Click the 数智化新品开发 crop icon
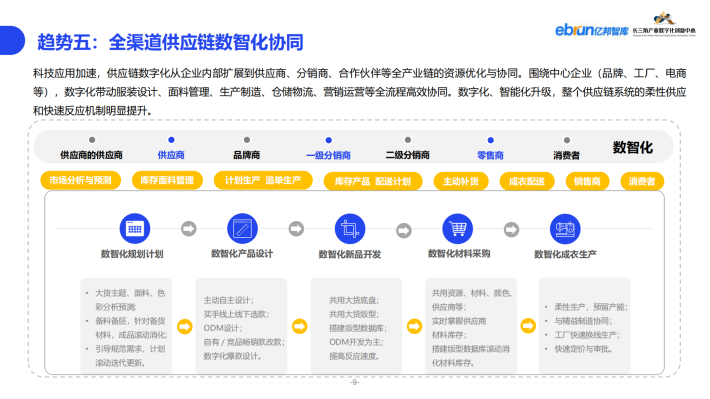Viewport: 710px width, 399px height. click(x=350, y=229)
